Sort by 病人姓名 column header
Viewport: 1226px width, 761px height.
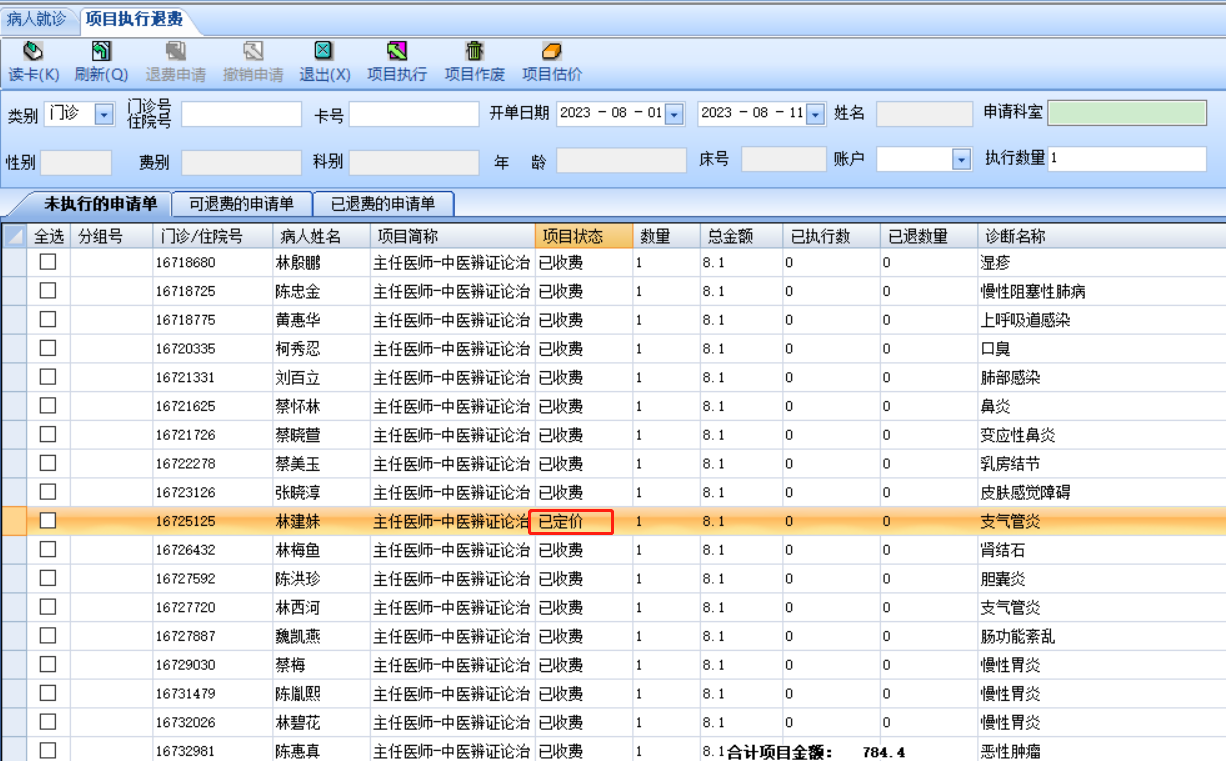321,236
